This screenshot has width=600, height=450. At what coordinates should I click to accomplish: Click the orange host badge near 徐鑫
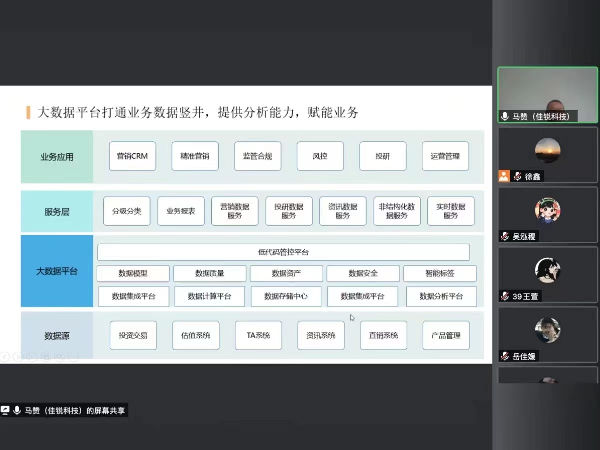click(503, 176)
